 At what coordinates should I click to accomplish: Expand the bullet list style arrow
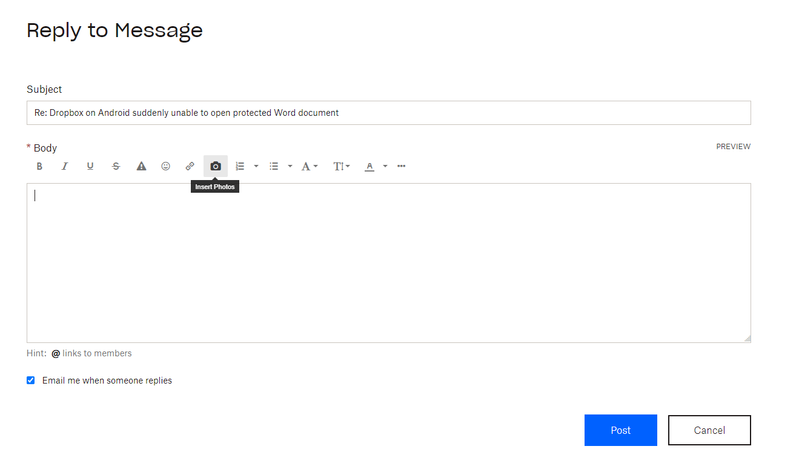290,166
